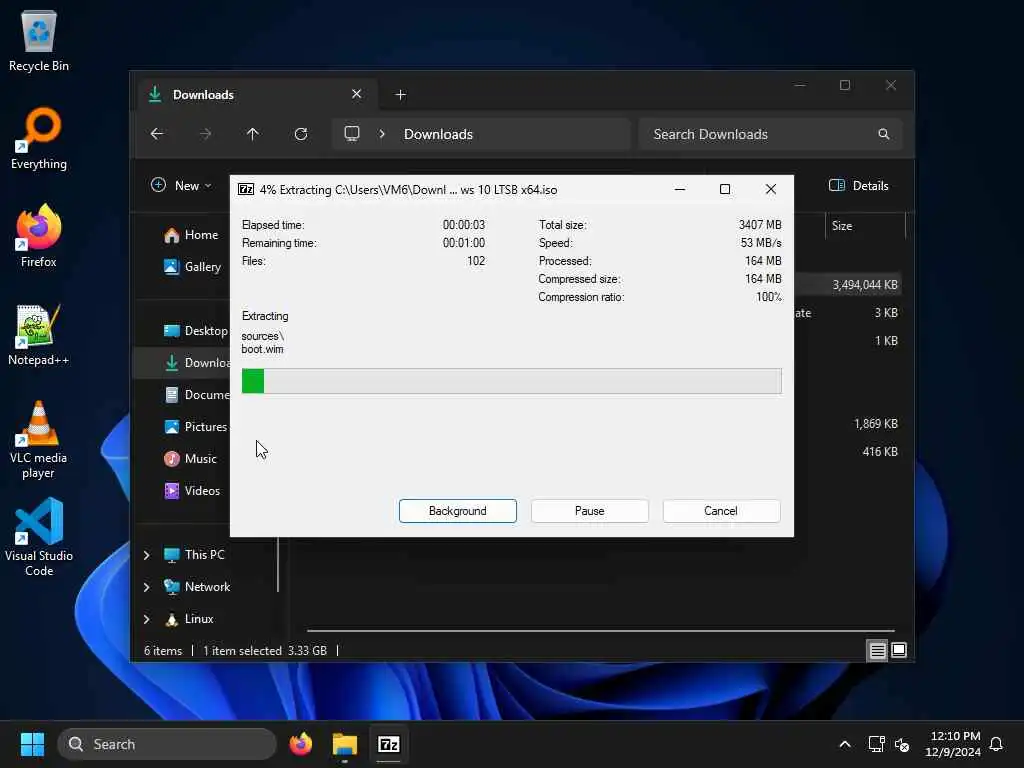Click the search magnifier icon in Explorer
This screenshot has height=768, width=1024.
pyautogui.click(x=884, y=134)
